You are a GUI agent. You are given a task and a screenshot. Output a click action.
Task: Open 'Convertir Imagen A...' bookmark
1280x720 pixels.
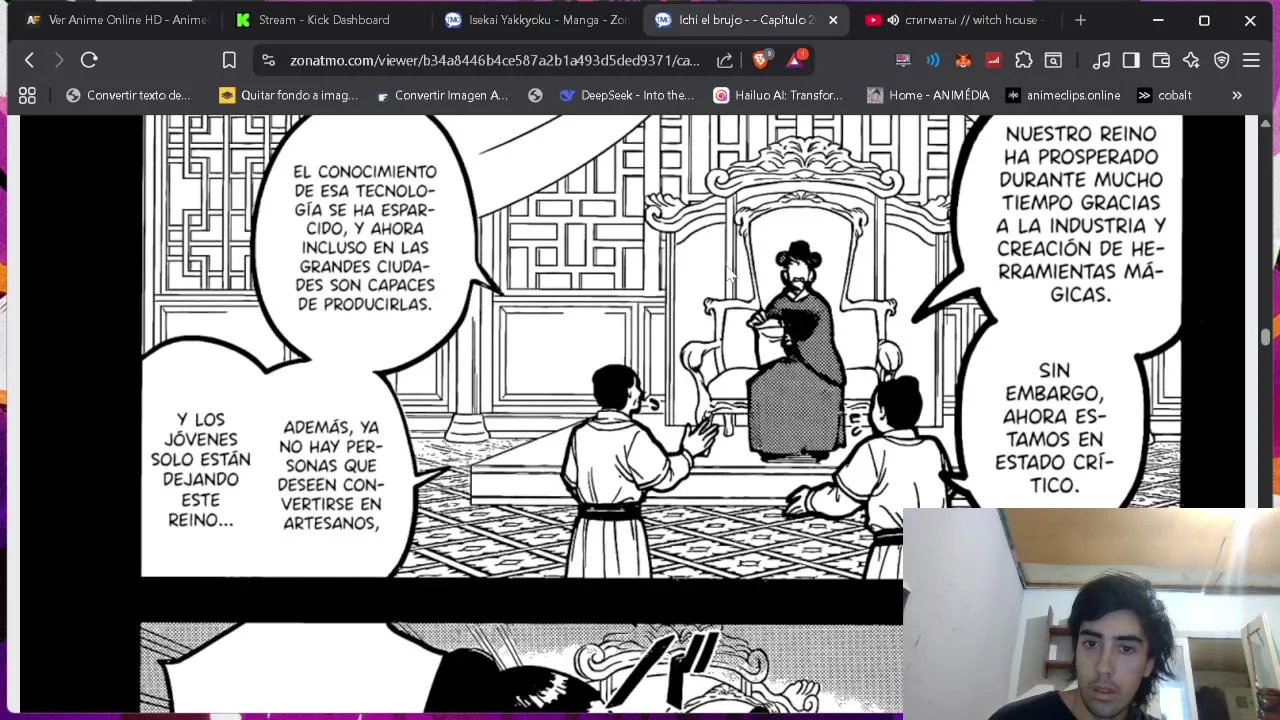442,95
